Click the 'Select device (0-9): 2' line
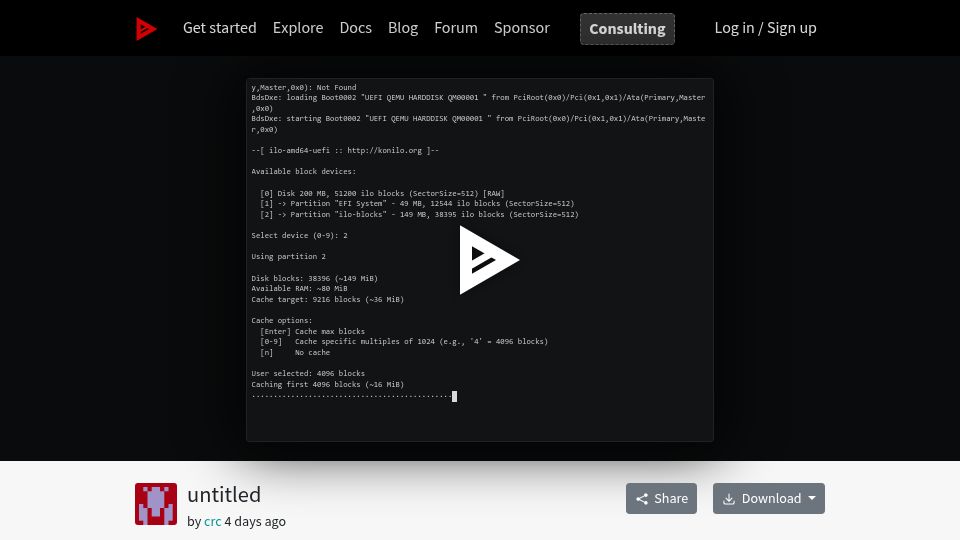 299,236
